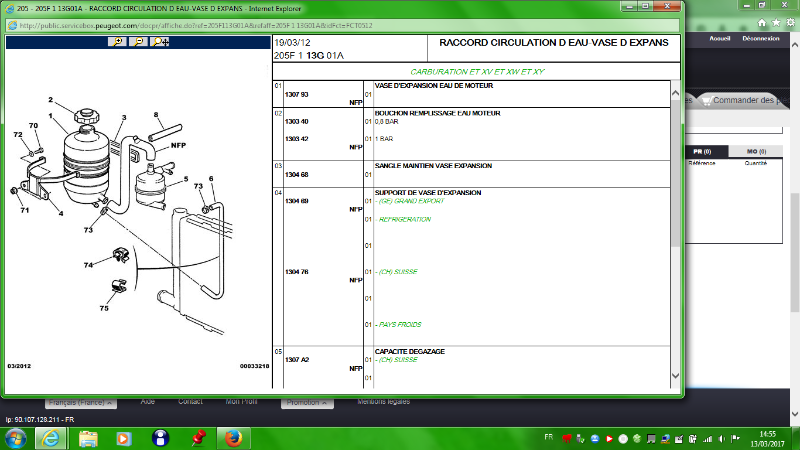Viewport: 800px width, 450px height.
Task: Click SANGLE MAINTIEN VASE EXPANSION heading
Action: pos(433,166)
